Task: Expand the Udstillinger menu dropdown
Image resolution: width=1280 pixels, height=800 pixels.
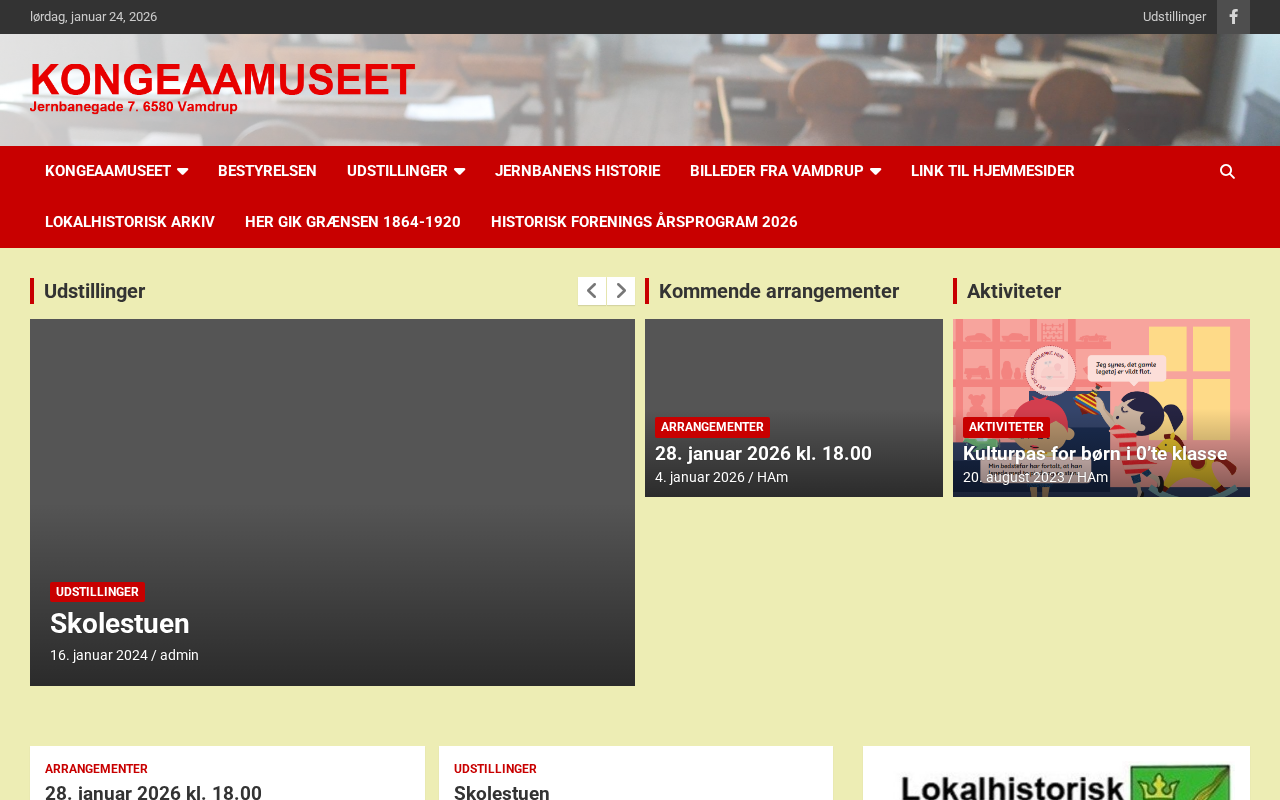Action: [459, 172]
